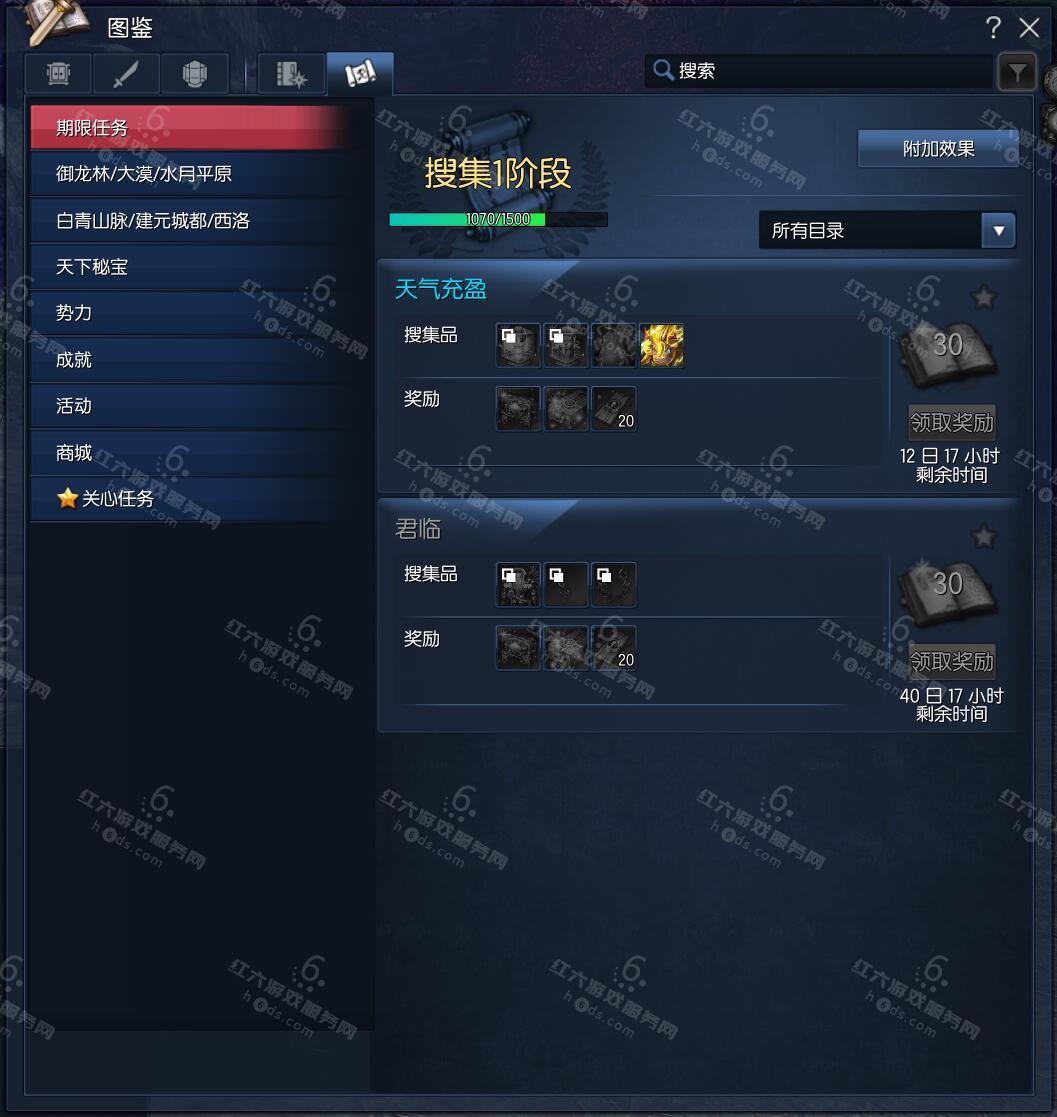The width and height of the screenshot is (1057, 1117).
Task: Toggle favorite star for 君临
Action: click(x=984, y=536)
